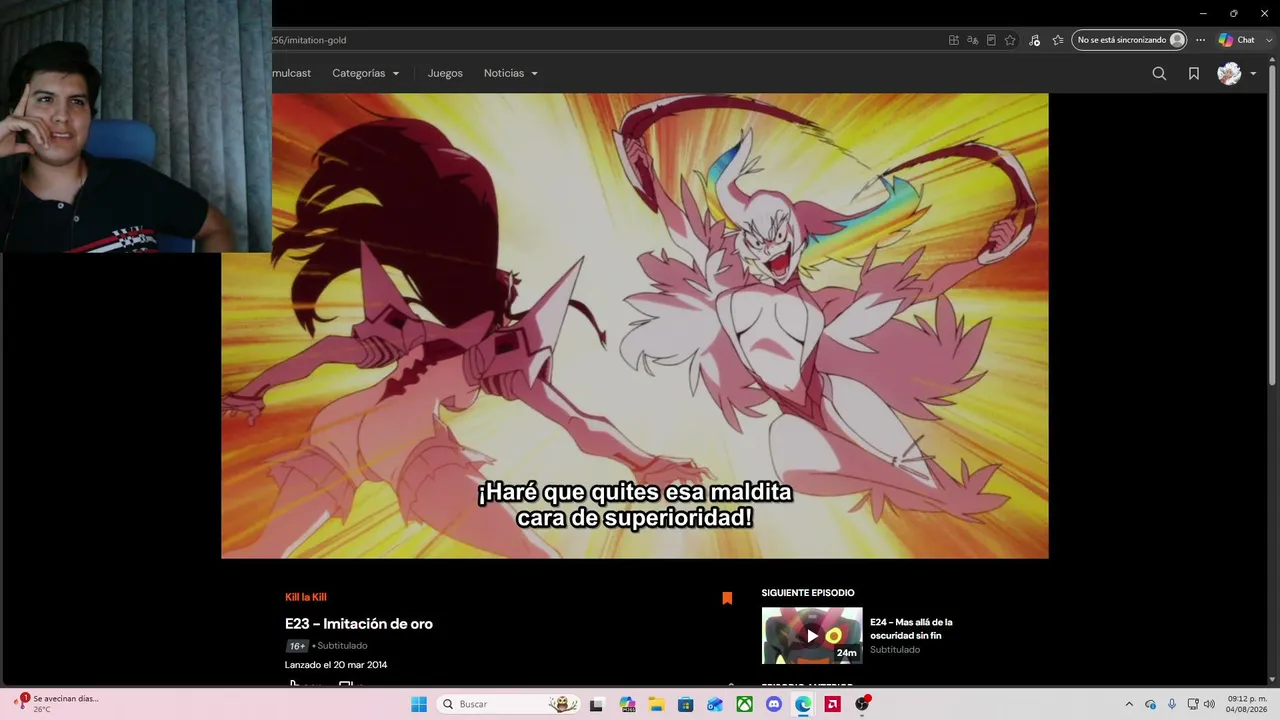Select the 'E23 – Imitación de oro' title text
1280x720 pixels.
point(359,624)
